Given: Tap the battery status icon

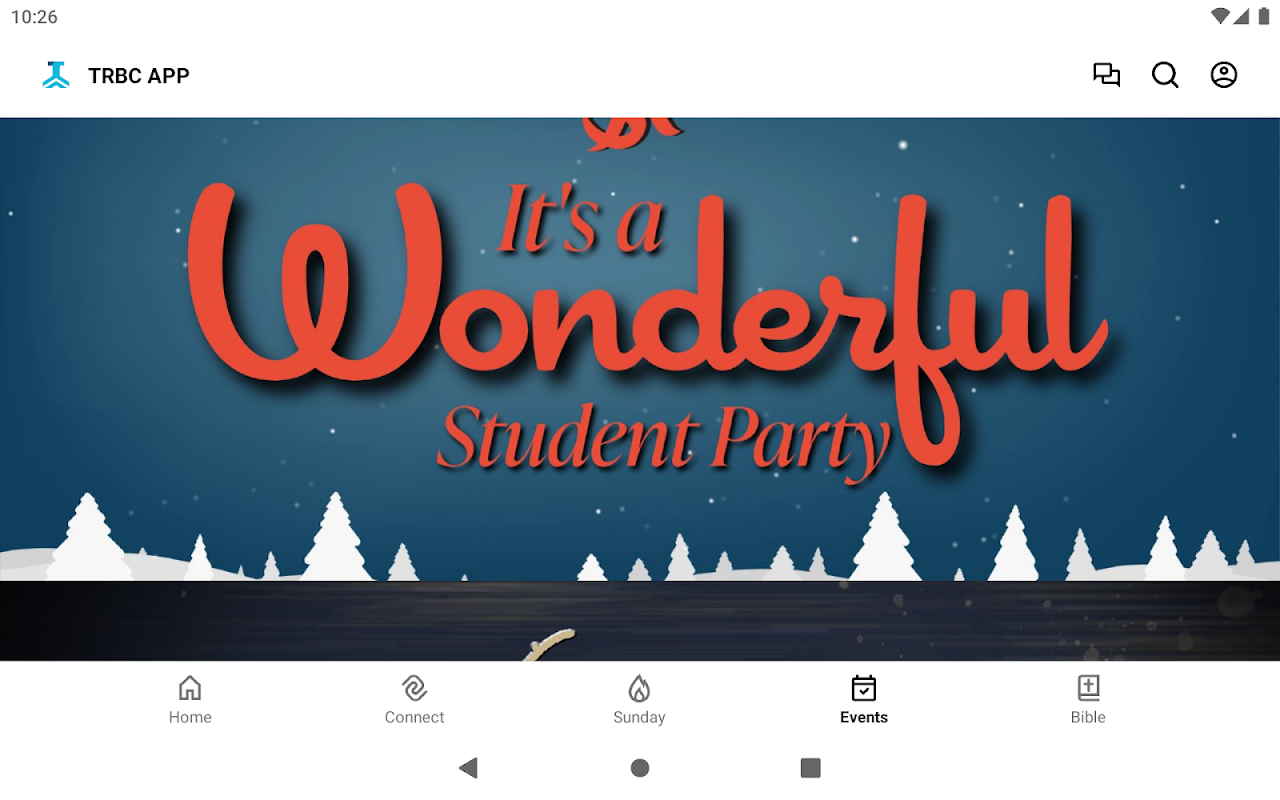Looking at the screenshot, I should click(1263, 16).
